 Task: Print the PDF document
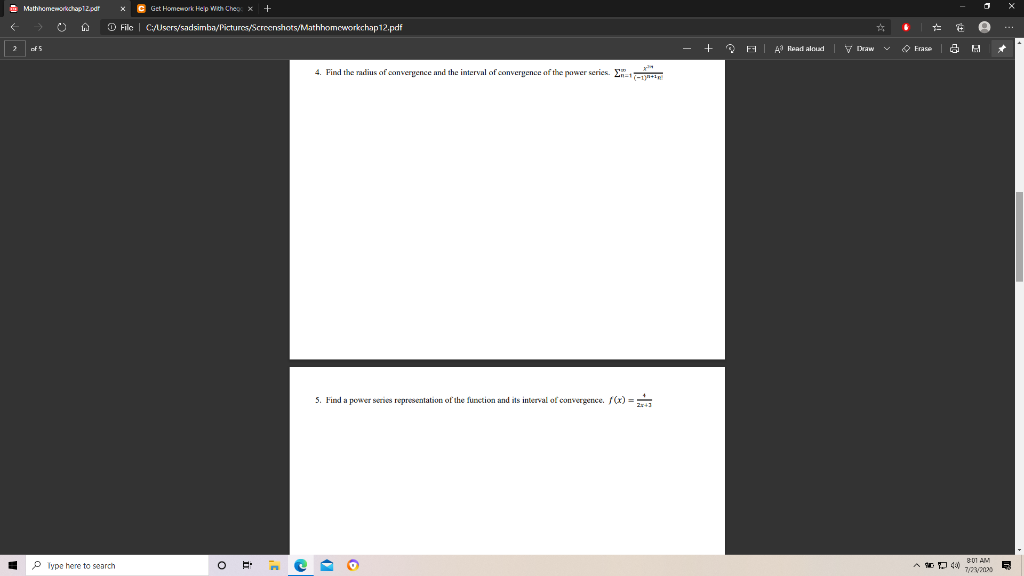coord(953,48)
